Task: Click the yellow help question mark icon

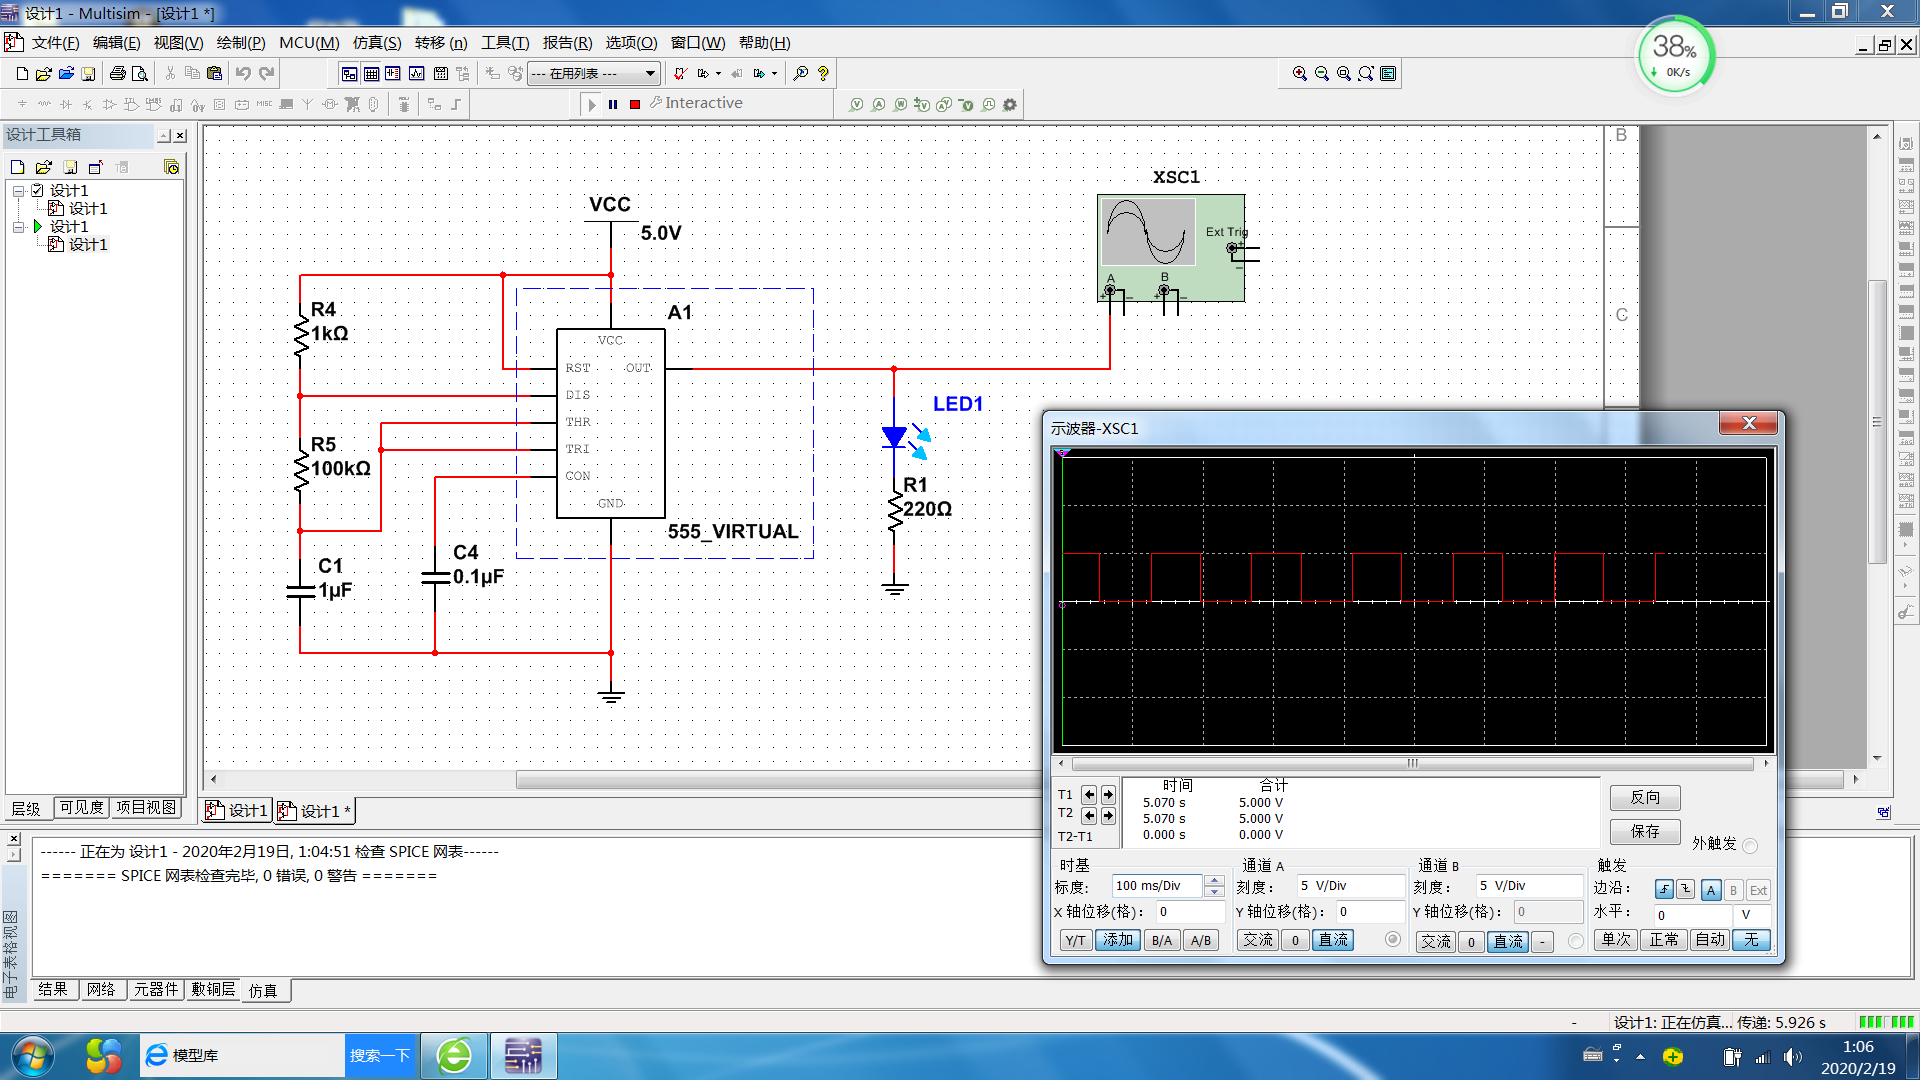Action: pos(823,73)
